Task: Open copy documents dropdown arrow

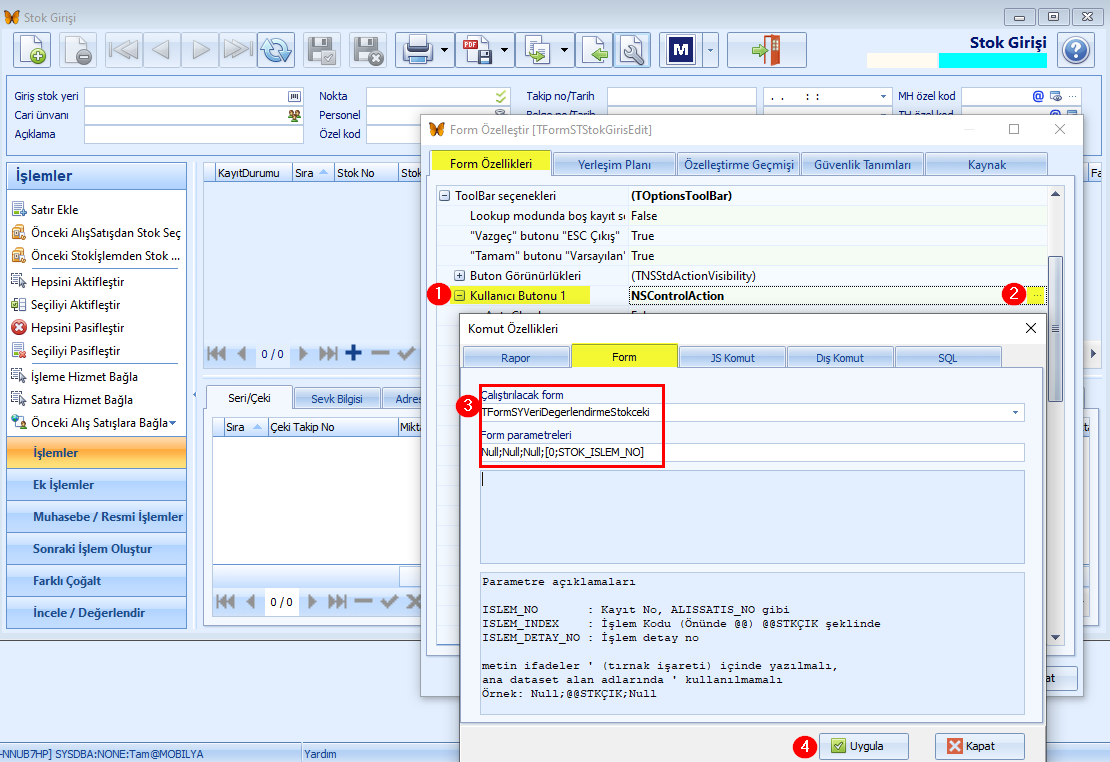Action: [x=564, y=50]
